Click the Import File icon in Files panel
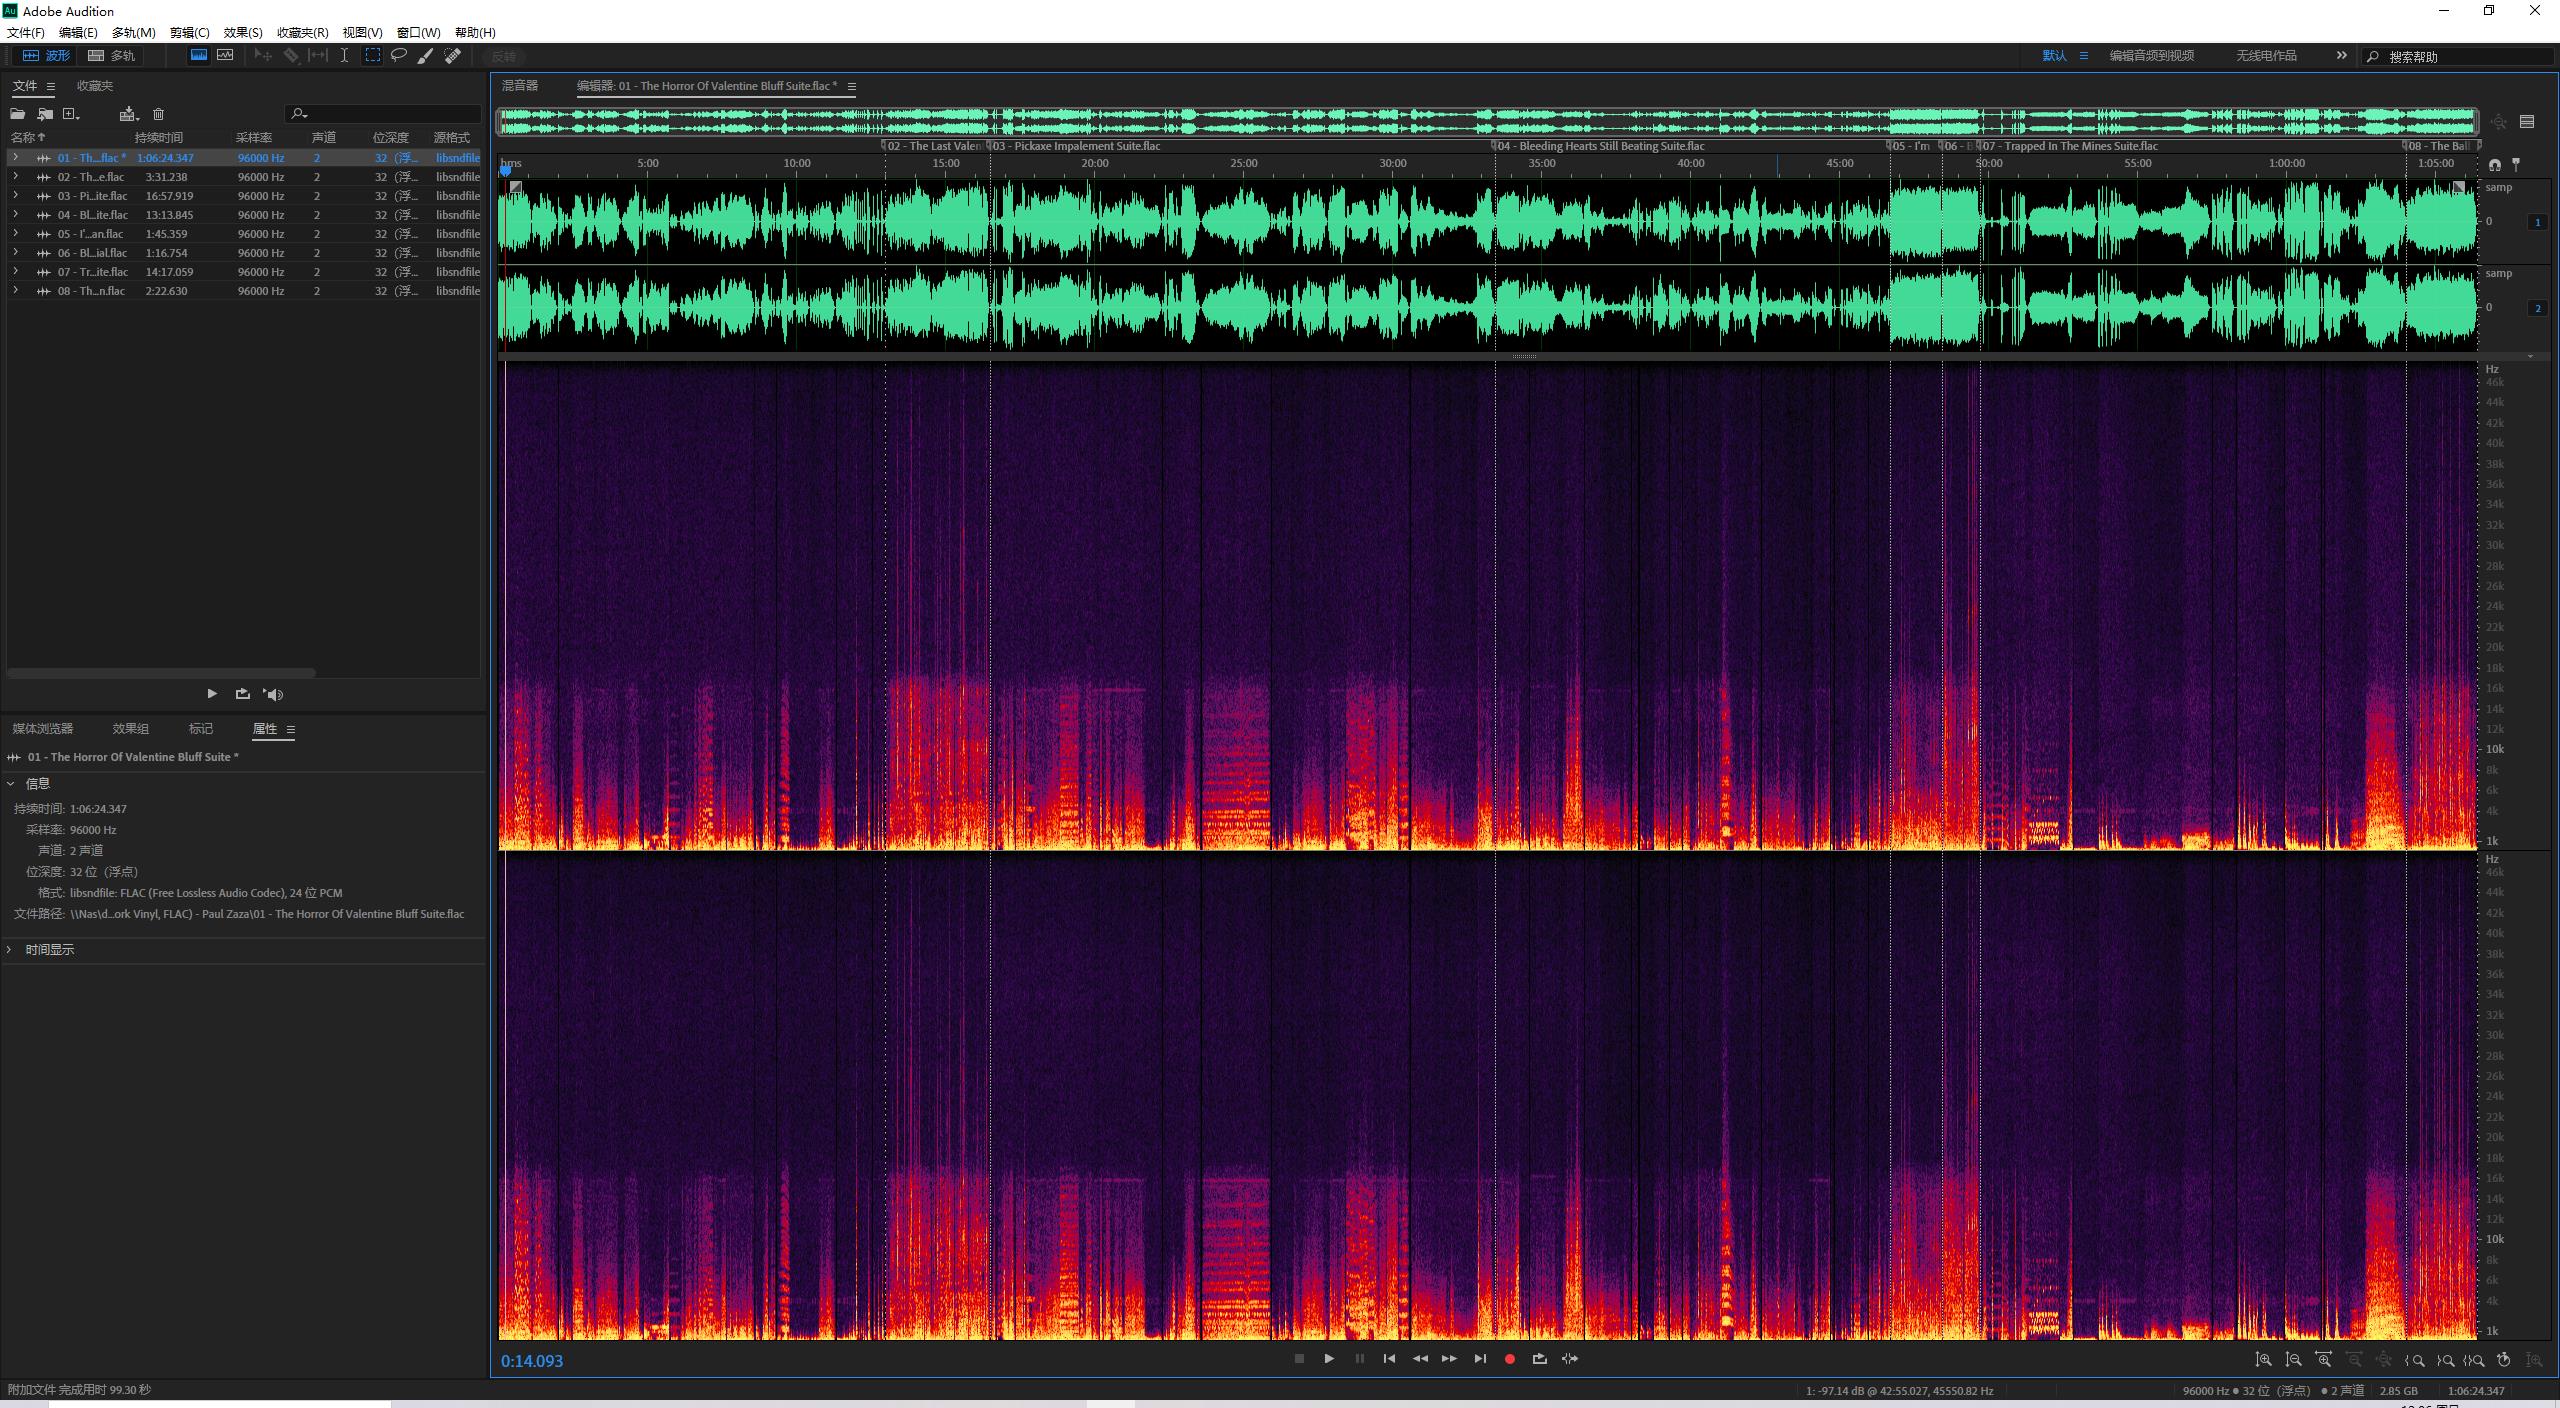The height and width of the screenshot is (1408, 2560). point(44,114)
